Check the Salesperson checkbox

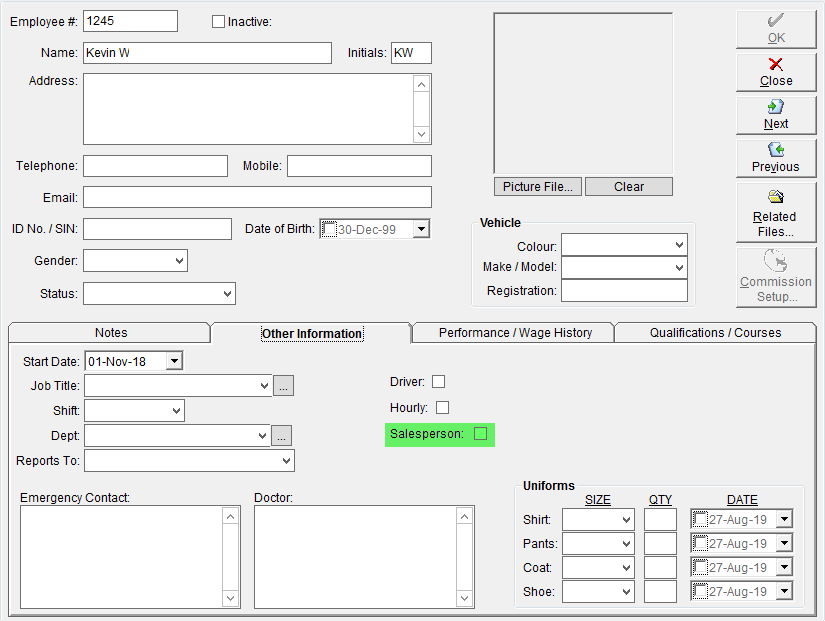click(x=480, y=434)
